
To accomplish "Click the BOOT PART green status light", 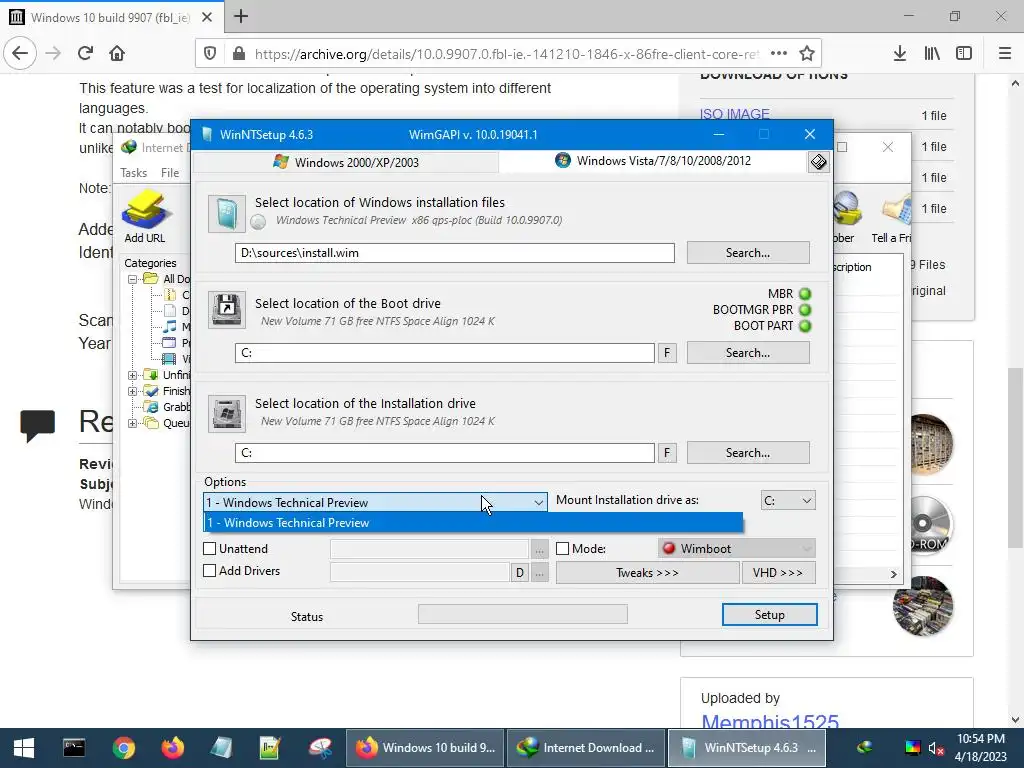I will [x=805, y=326].
